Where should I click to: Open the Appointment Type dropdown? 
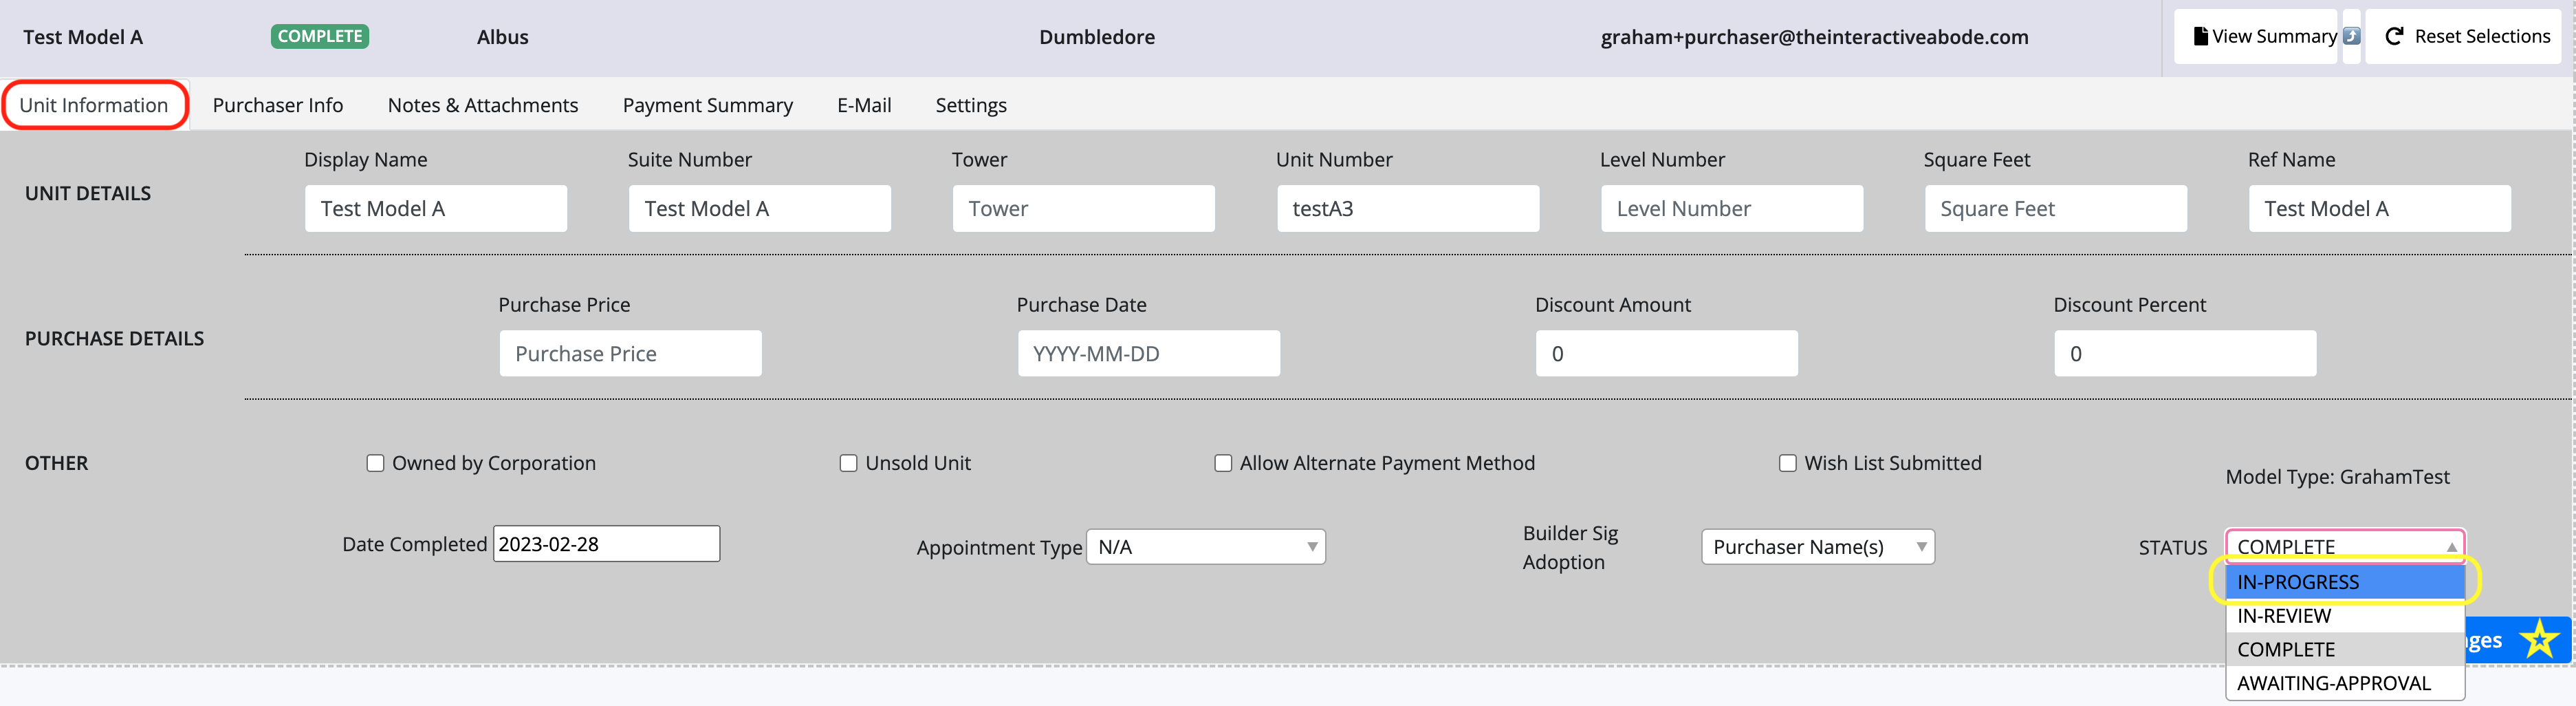coord(1206,547)
